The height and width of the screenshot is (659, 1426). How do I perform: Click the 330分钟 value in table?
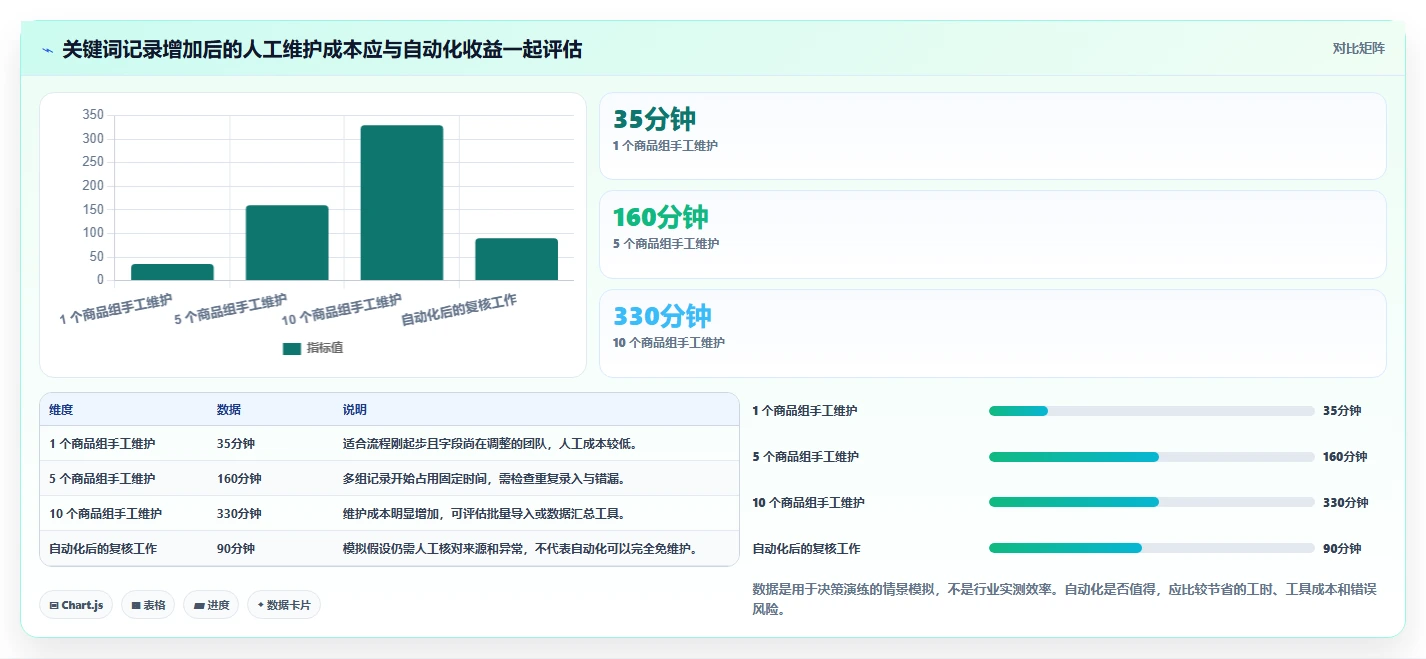239,513
